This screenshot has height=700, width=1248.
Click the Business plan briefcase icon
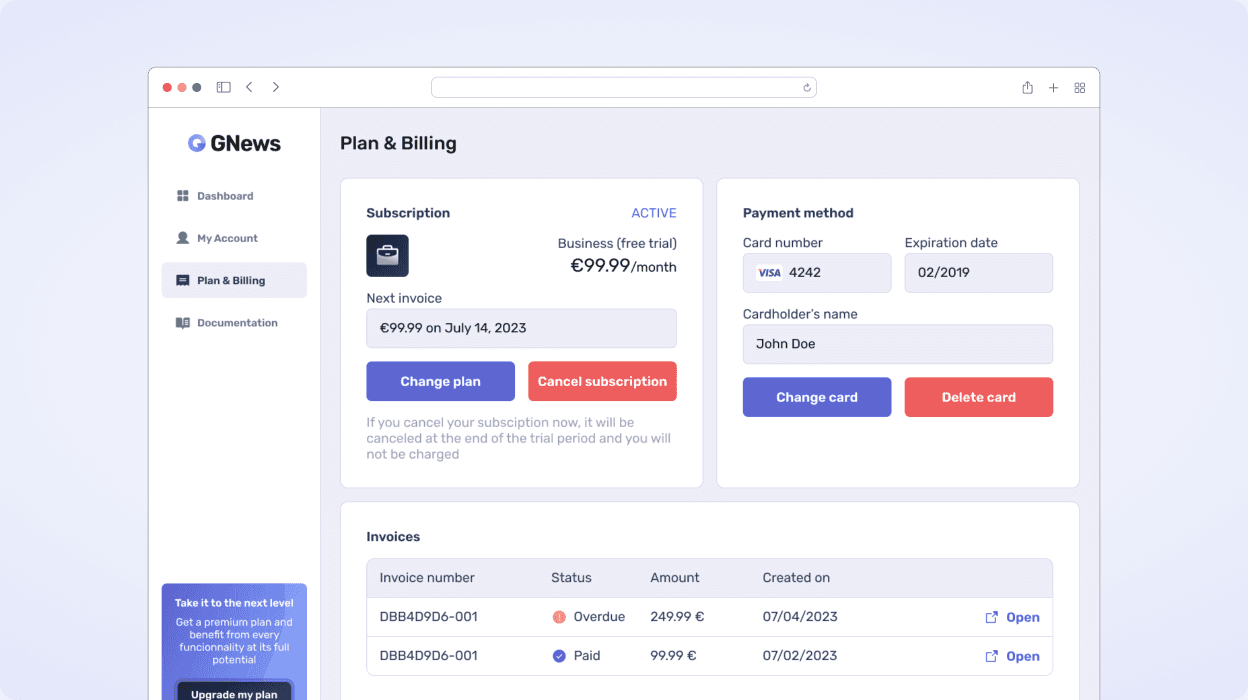(x=387, y=256)
